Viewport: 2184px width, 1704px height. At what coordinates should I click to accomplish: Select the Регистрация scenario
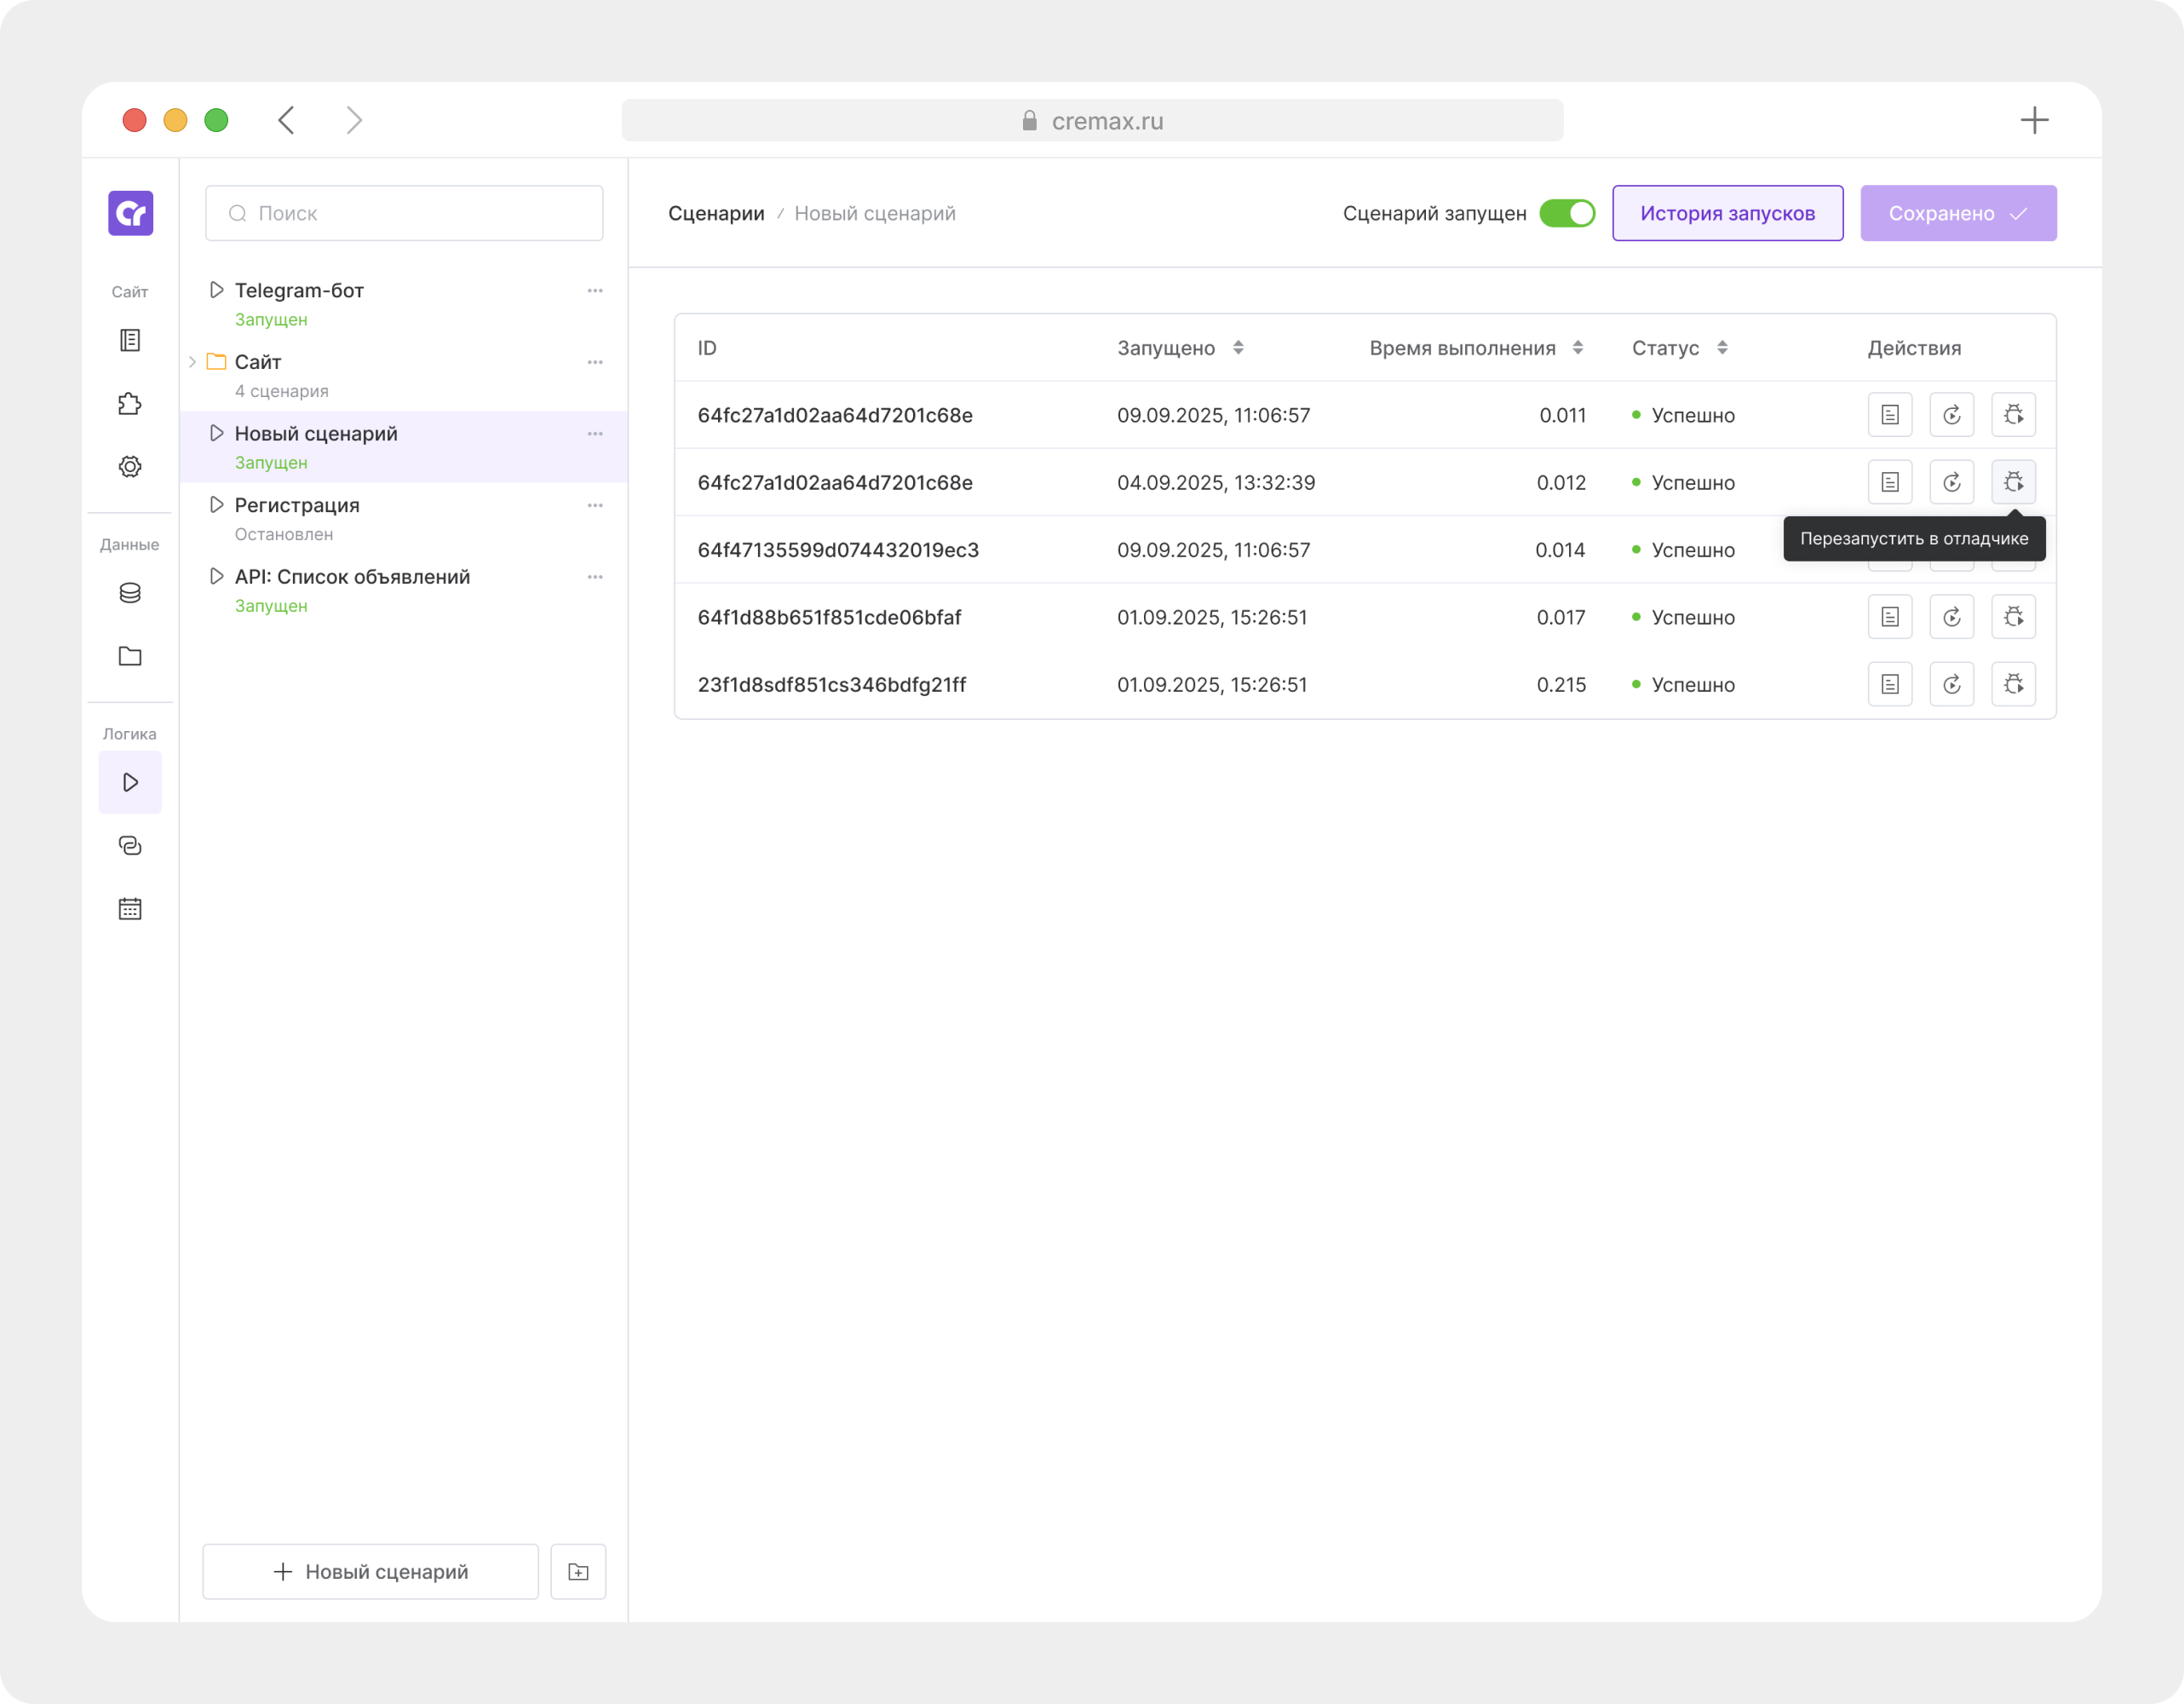click(x=404, y=519)
